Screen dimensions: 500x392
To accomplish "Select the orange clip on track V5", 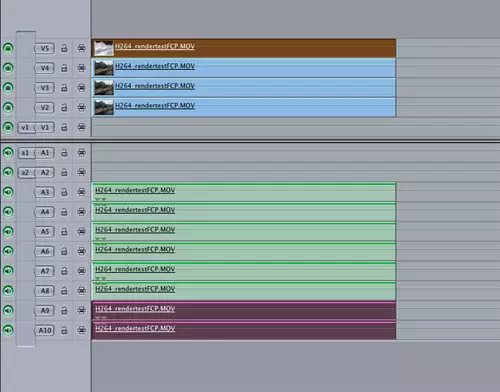I will (x=244, y=48).
